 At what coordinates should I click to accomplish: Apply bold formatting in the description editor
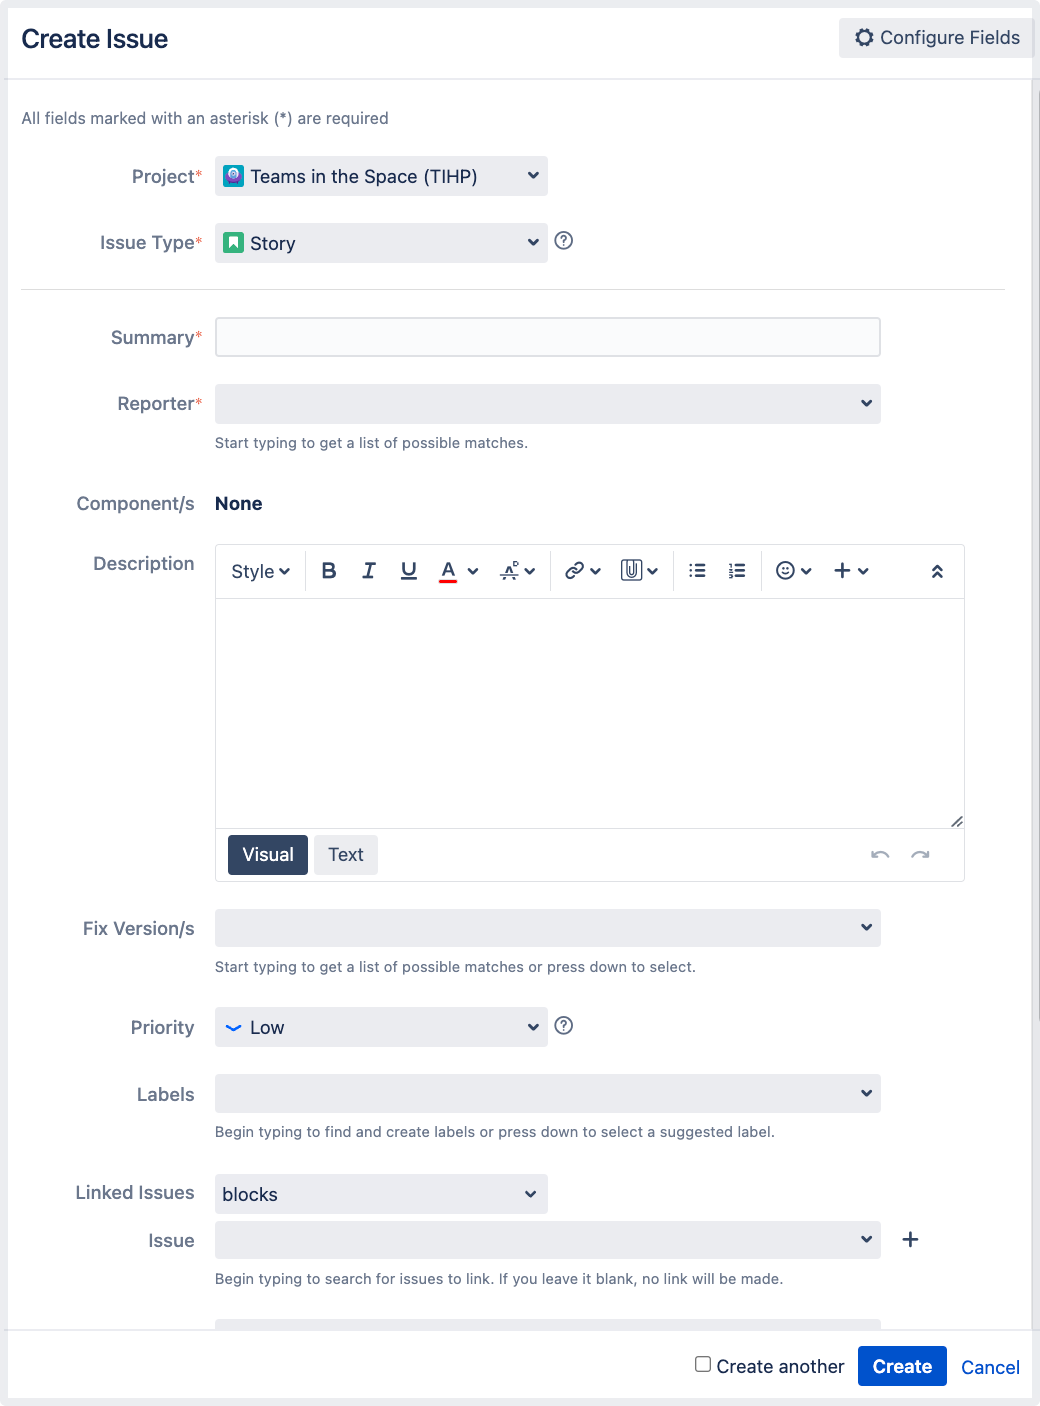click(328, 570)
